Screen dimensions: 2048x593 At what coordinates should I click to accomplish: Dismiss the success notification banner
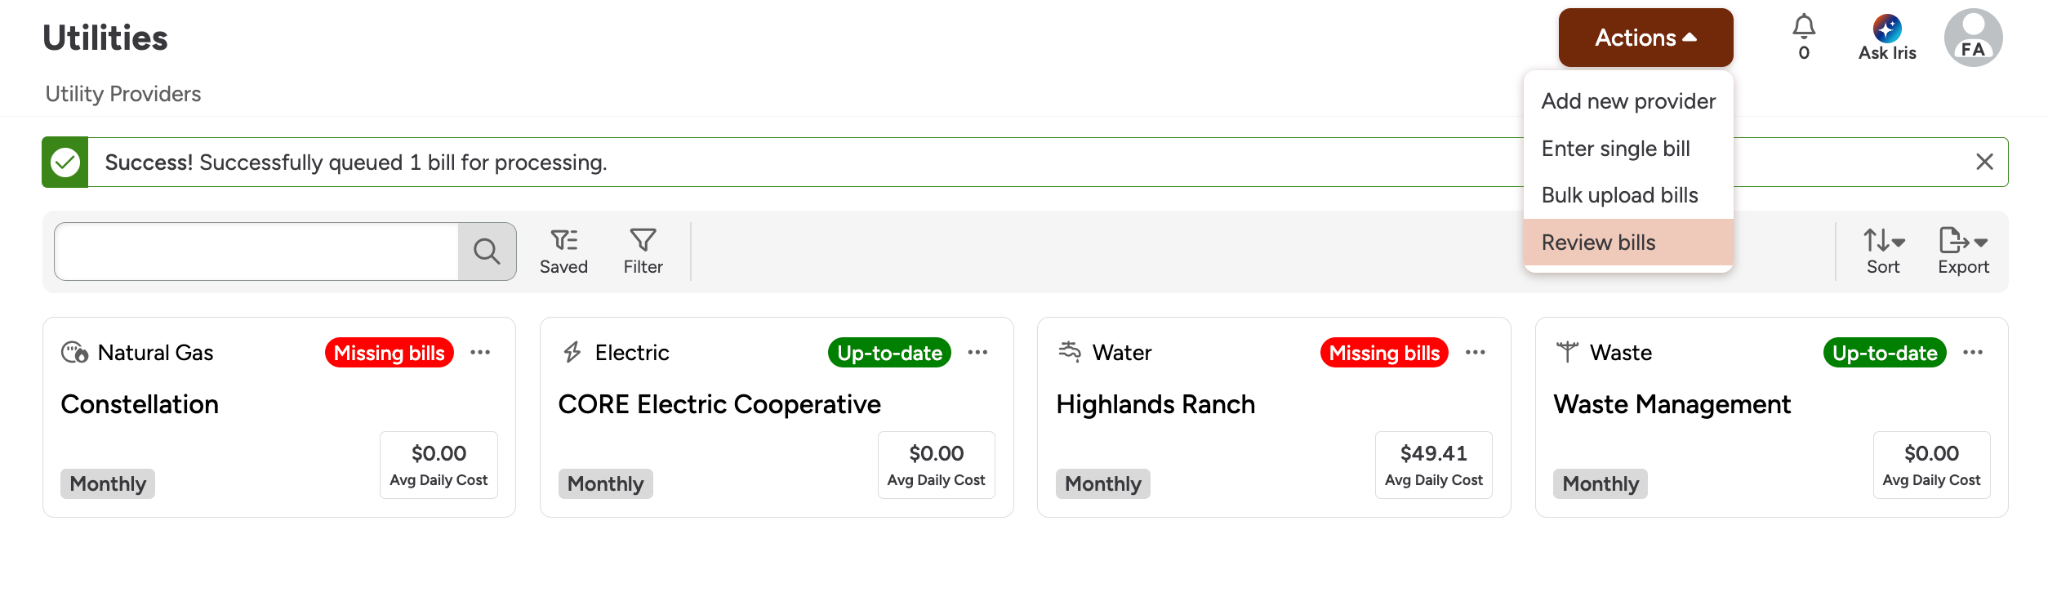click(1985, 162)
